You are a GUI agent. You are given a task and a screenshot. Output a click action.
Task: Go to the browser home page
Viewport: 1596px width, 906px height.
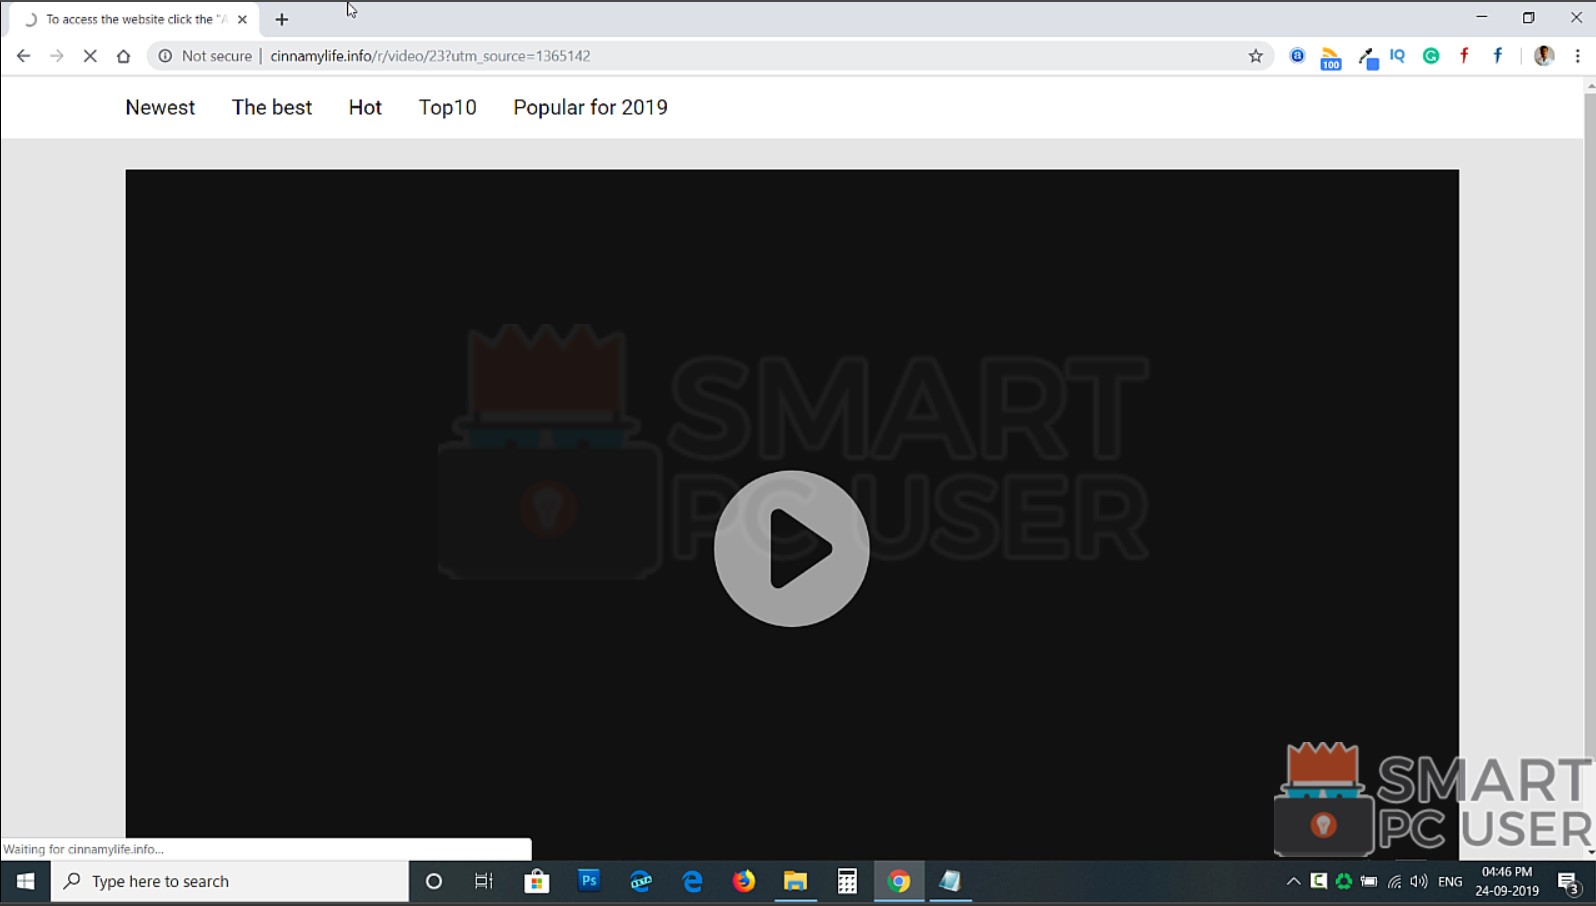(x=123, y=56)
